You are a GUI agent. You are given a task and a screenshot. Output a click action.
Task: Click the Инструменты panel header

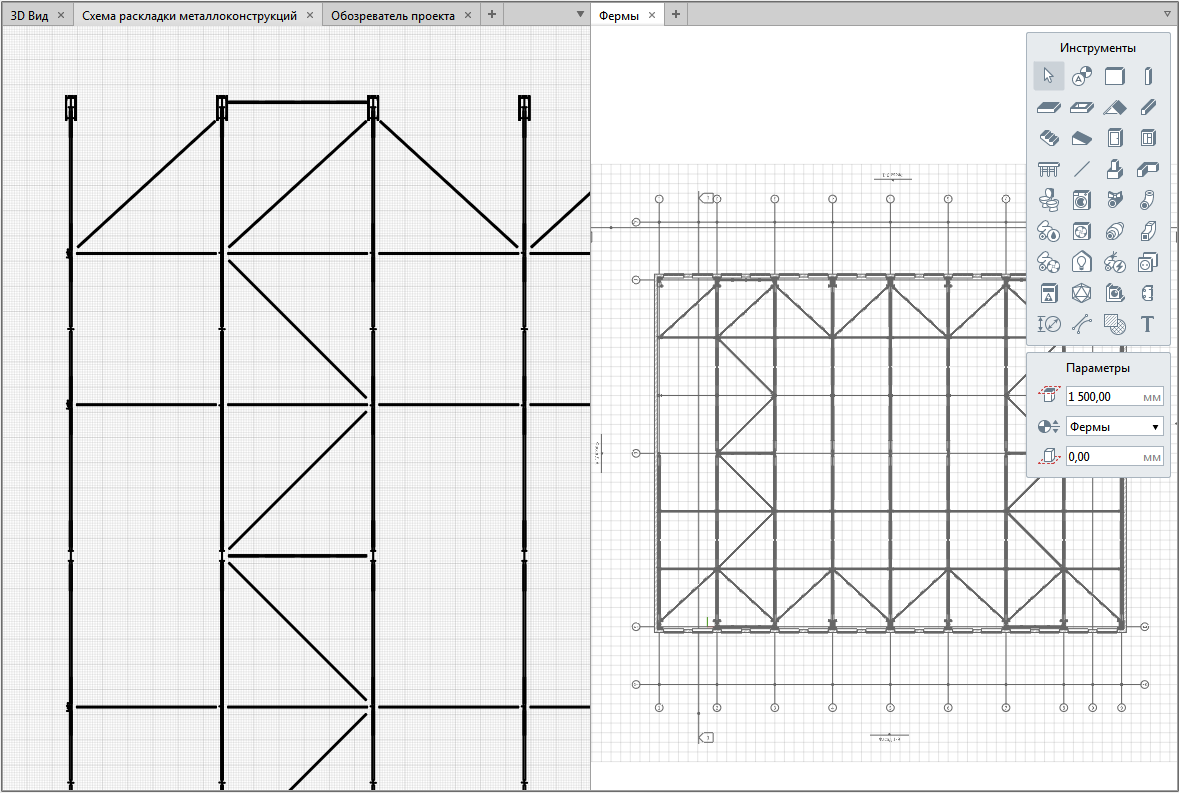point(1098,47)
